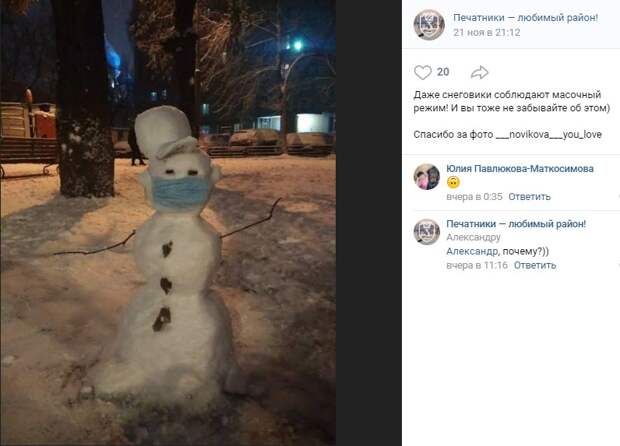
Task: Click the Александру reply-to label
Action: 473,237
